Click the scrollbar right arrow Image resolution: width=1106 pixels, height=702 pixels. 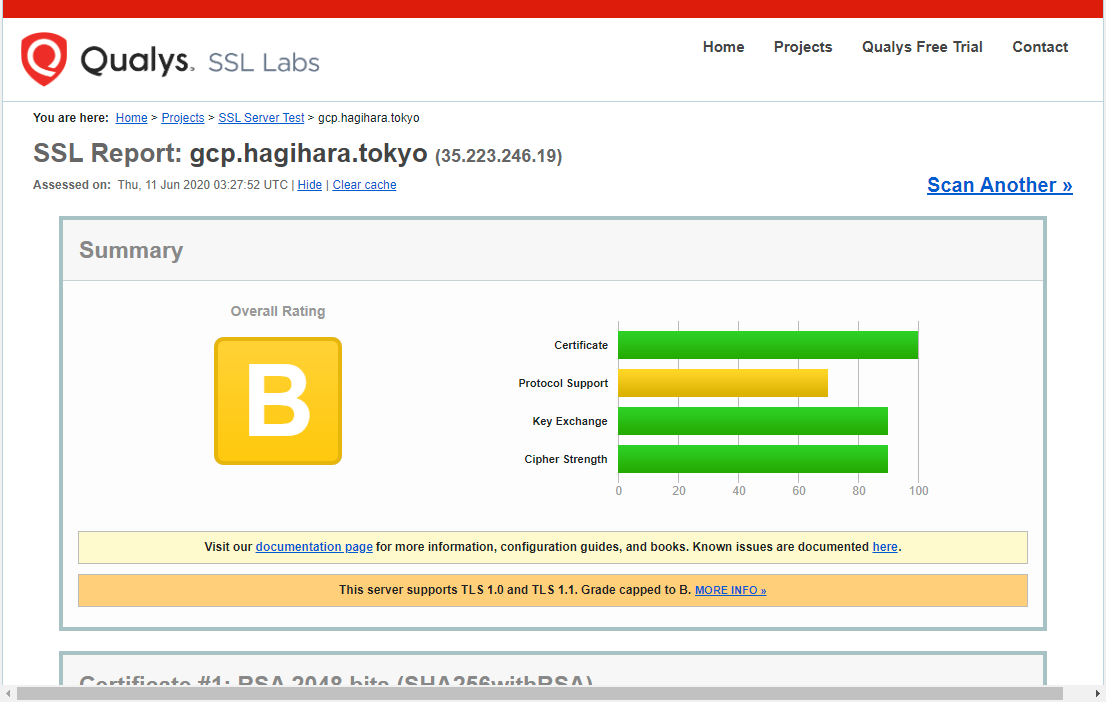click(1098, 694)
